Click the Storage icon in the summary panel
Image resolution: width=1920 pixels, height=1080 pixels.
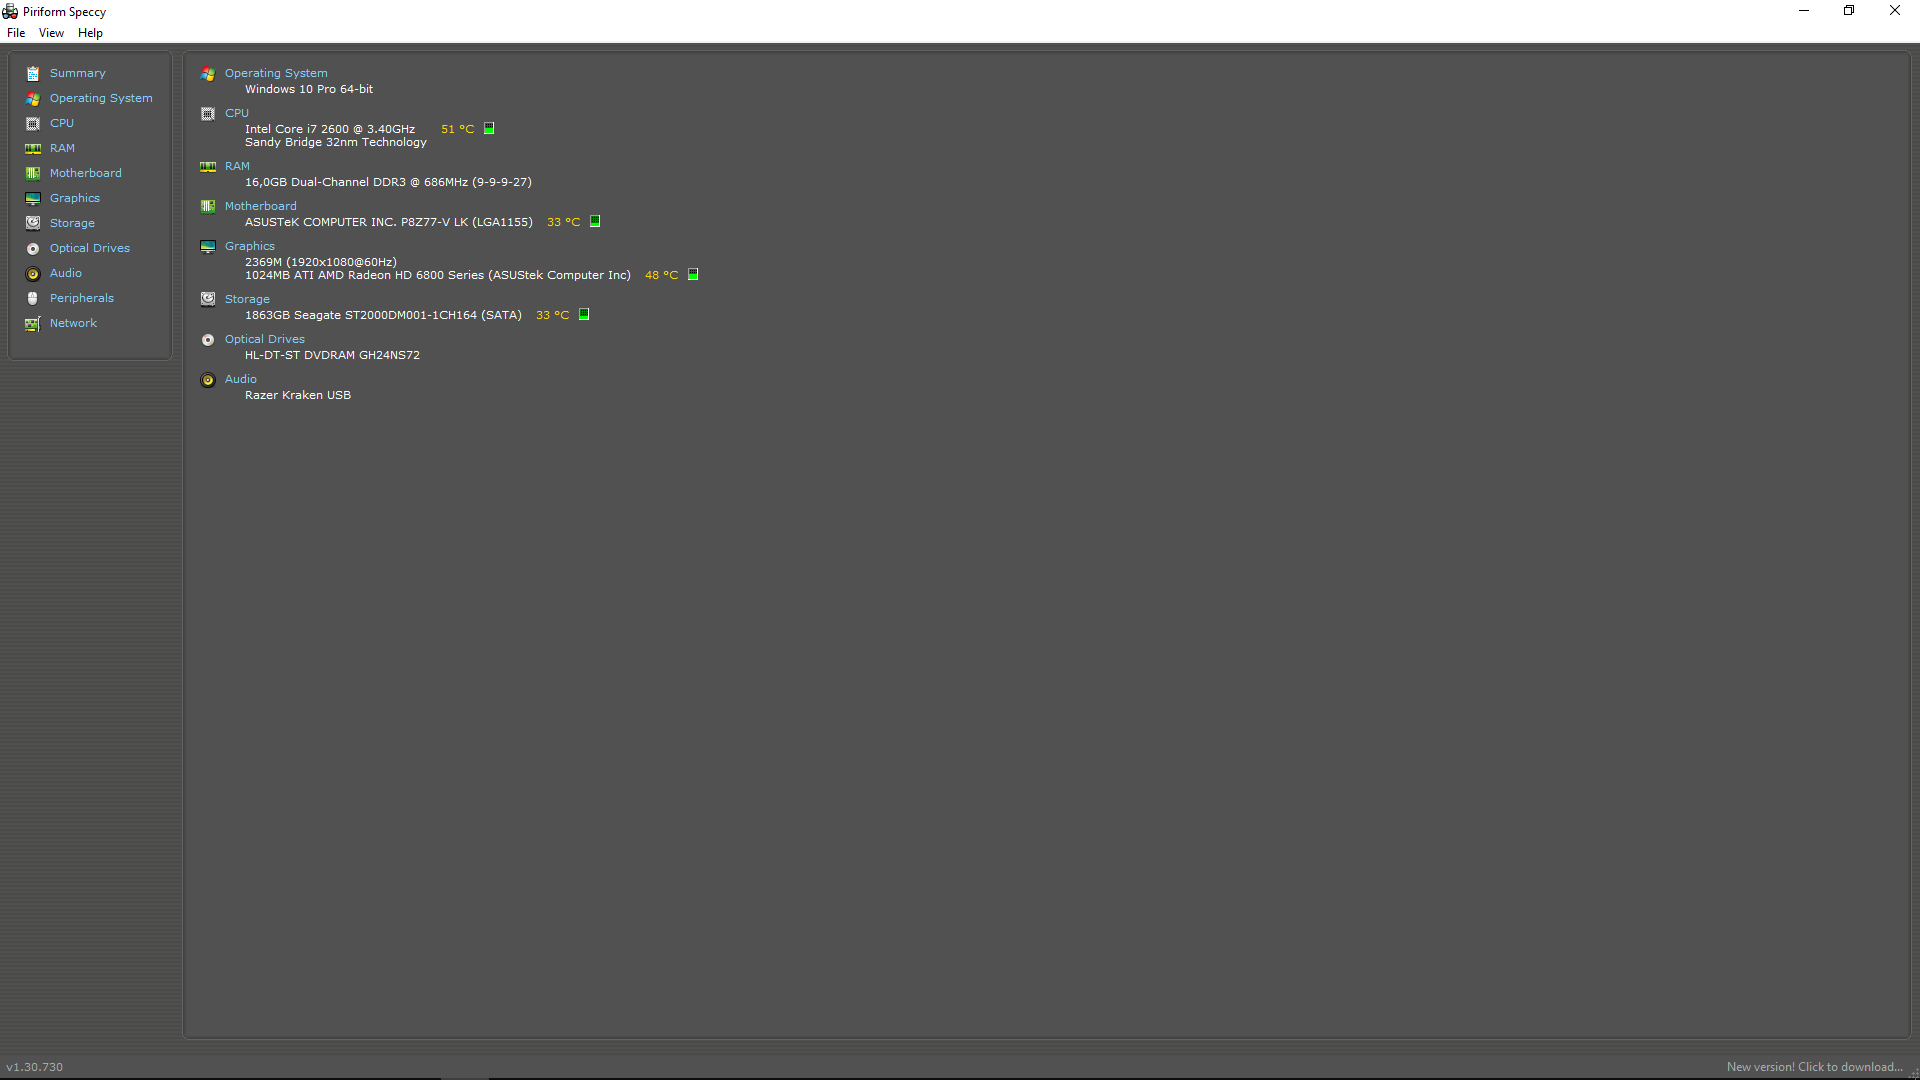point(208,299)
